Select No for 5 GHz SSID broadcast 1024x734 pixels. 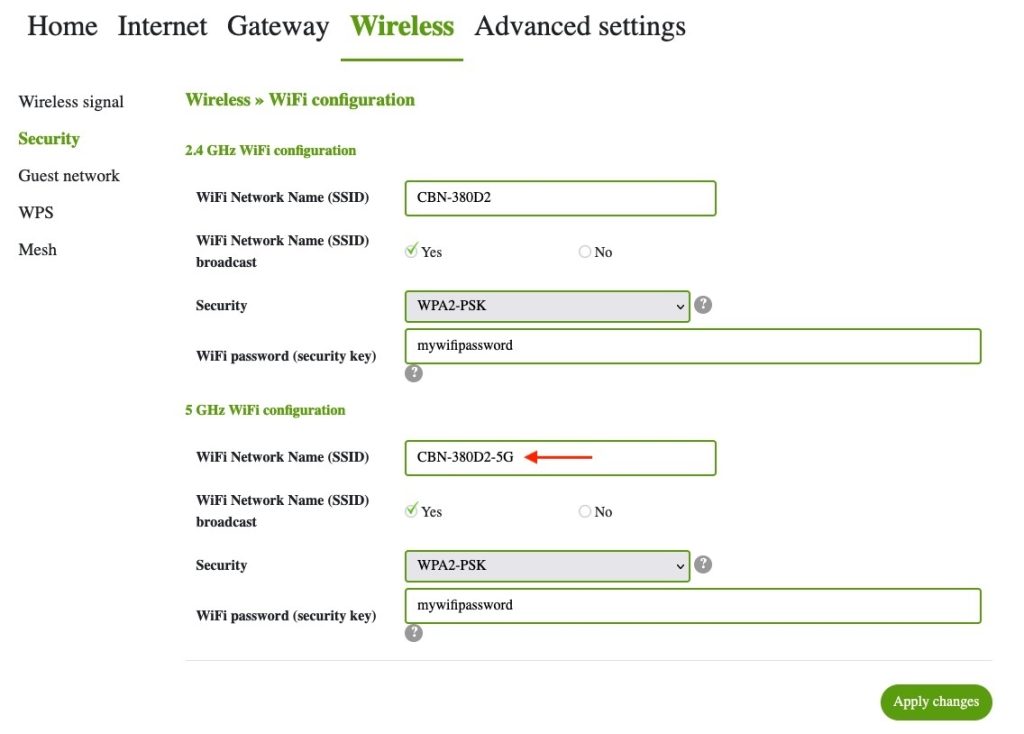pyautogui.click(x=585, y=511)
